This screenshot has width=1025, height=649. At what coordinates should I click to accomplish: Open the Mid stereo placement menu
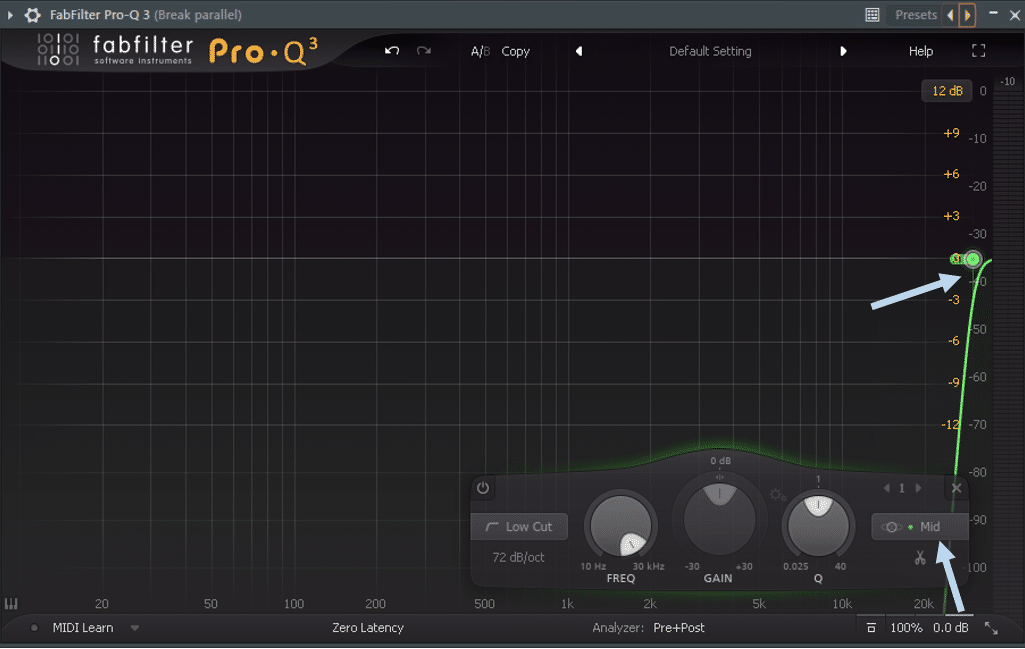(919, 527)
